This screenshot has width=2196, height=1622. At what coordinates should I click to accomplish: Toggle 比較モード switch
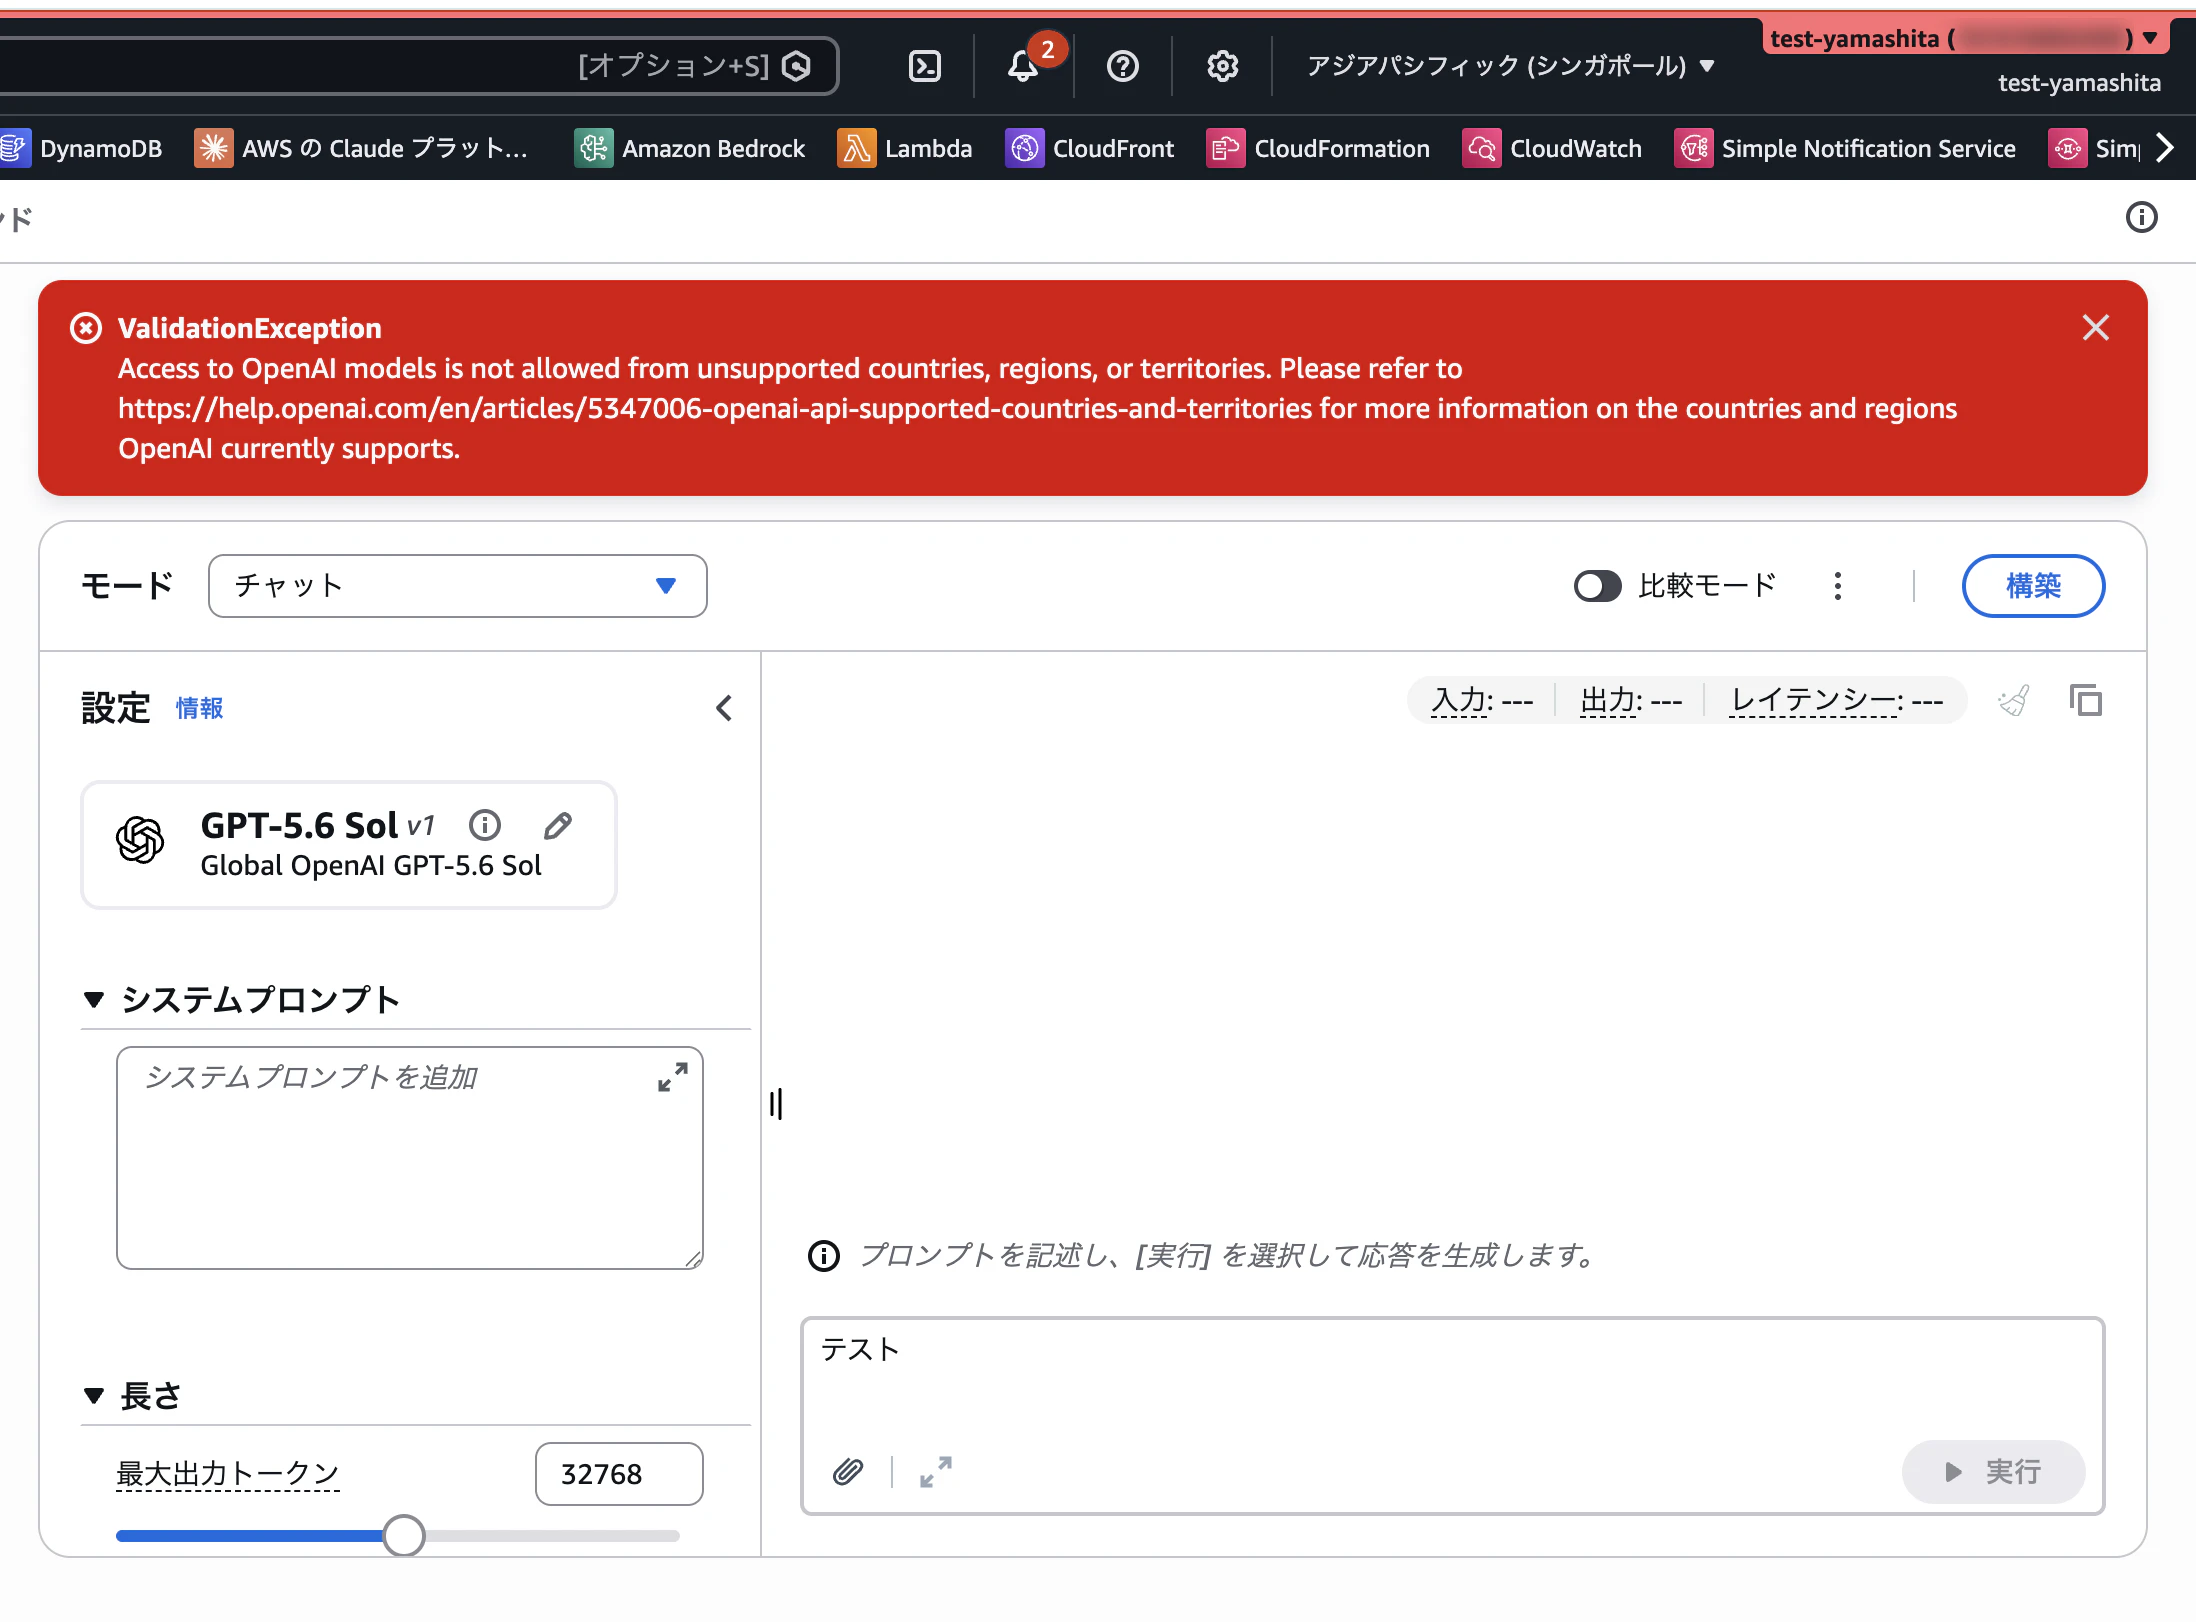[1597, 586]
